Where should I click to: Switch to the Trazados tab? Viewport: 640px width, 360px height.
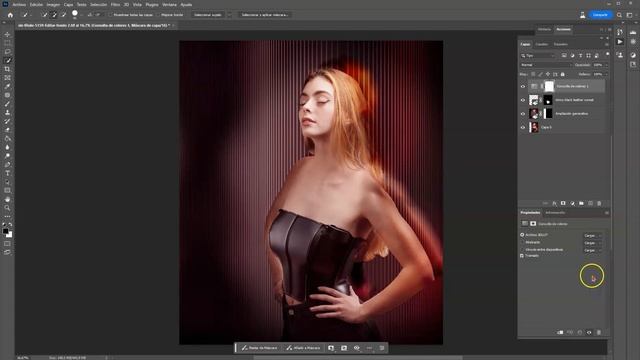(561, 44)
